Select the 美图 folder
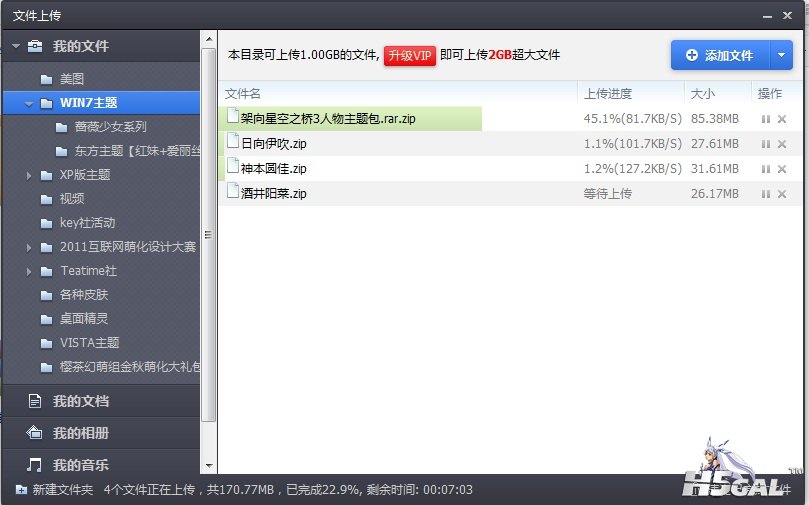Screen dimensions: 809x505 pyautogui.click(x=71, y=79)
